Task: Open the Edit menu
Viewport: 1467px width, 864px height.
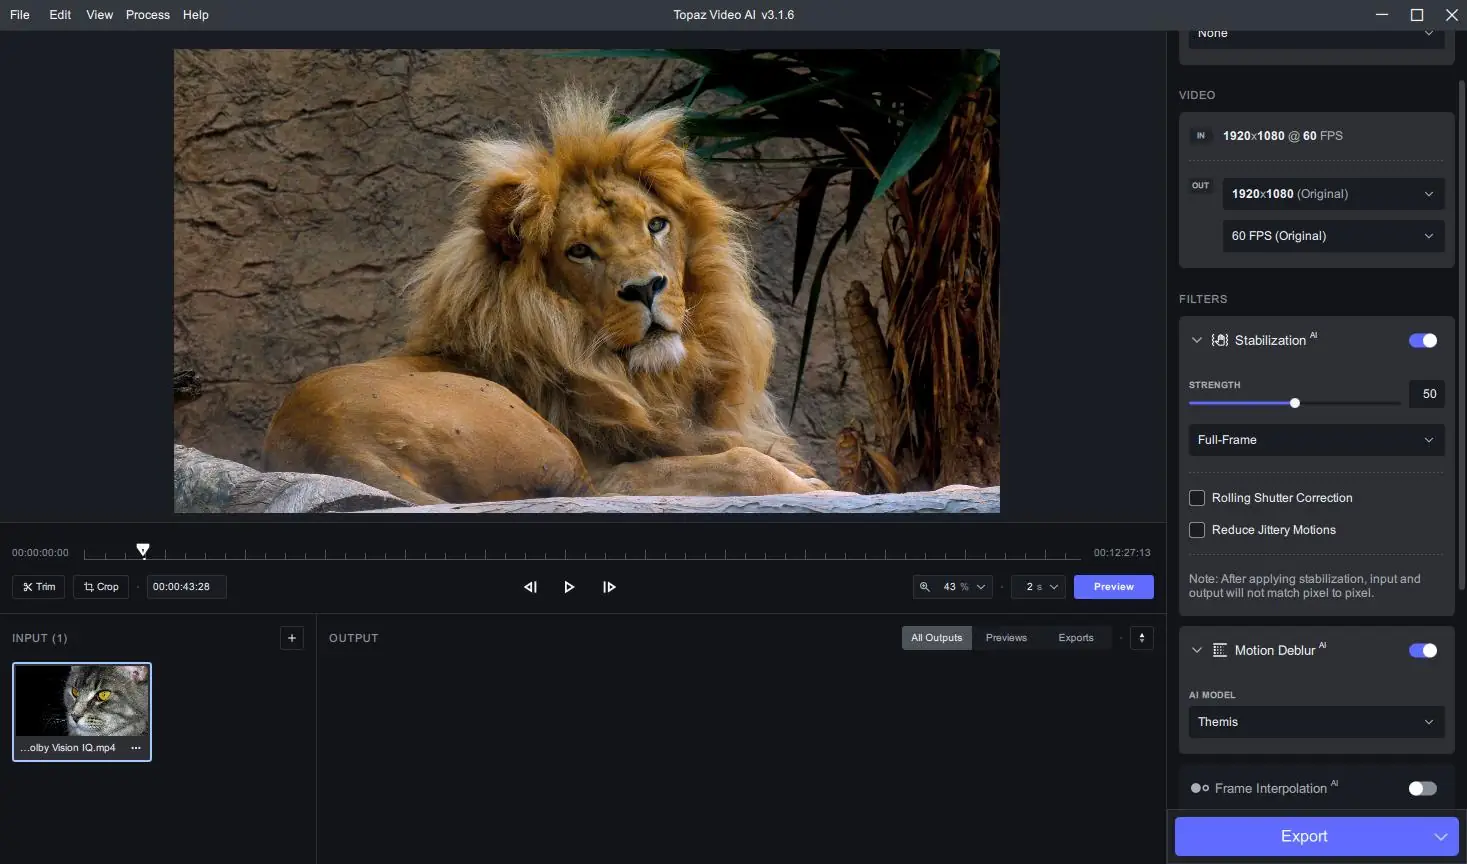Action: pos(60,15)
